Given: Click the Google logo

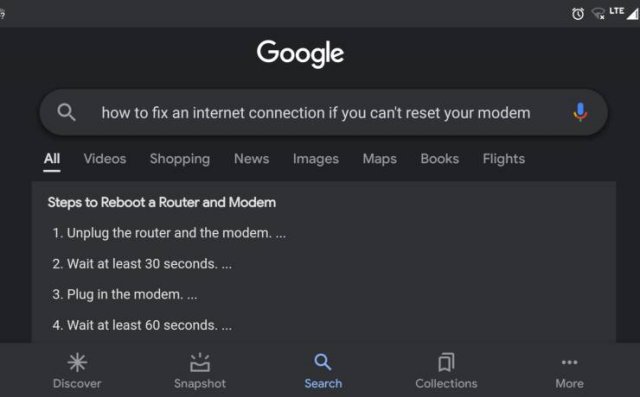Looking at the screenshot, I should point(300,53).
